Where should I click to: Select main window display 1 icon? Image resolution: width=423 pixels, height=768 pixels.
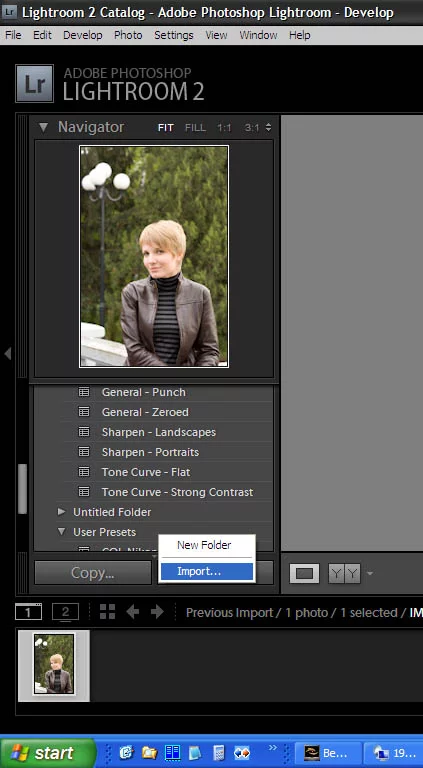(28, 612)
